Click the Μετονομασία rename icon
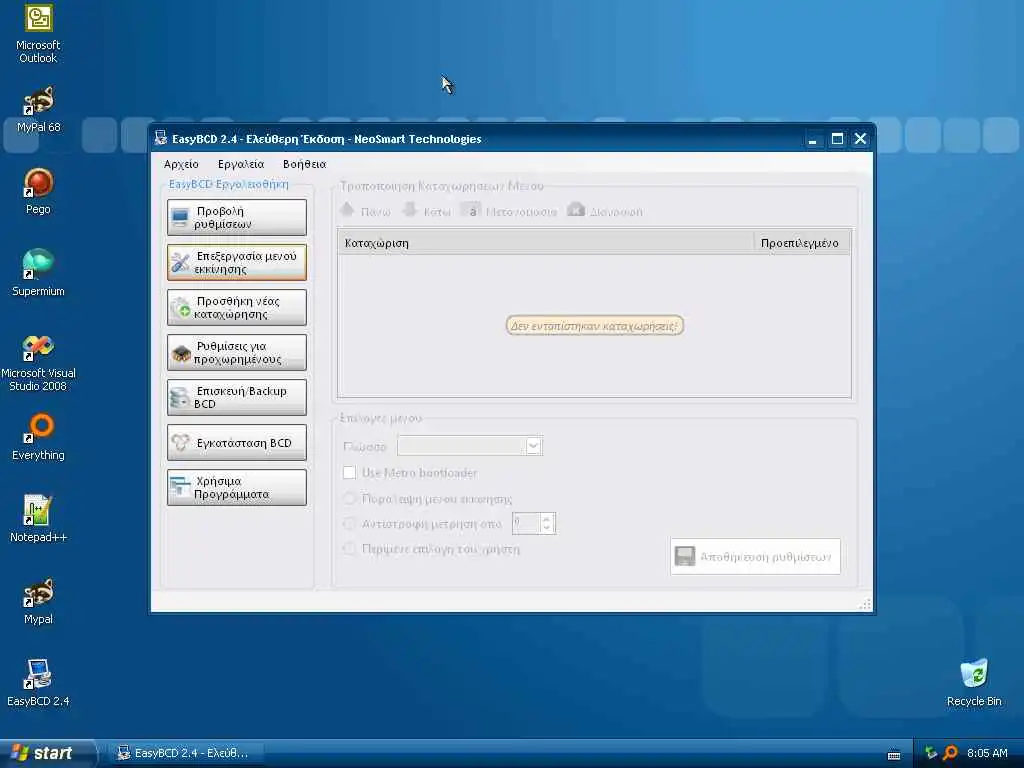This screenshot has height=768, width=1024. [x=471, y=210]
